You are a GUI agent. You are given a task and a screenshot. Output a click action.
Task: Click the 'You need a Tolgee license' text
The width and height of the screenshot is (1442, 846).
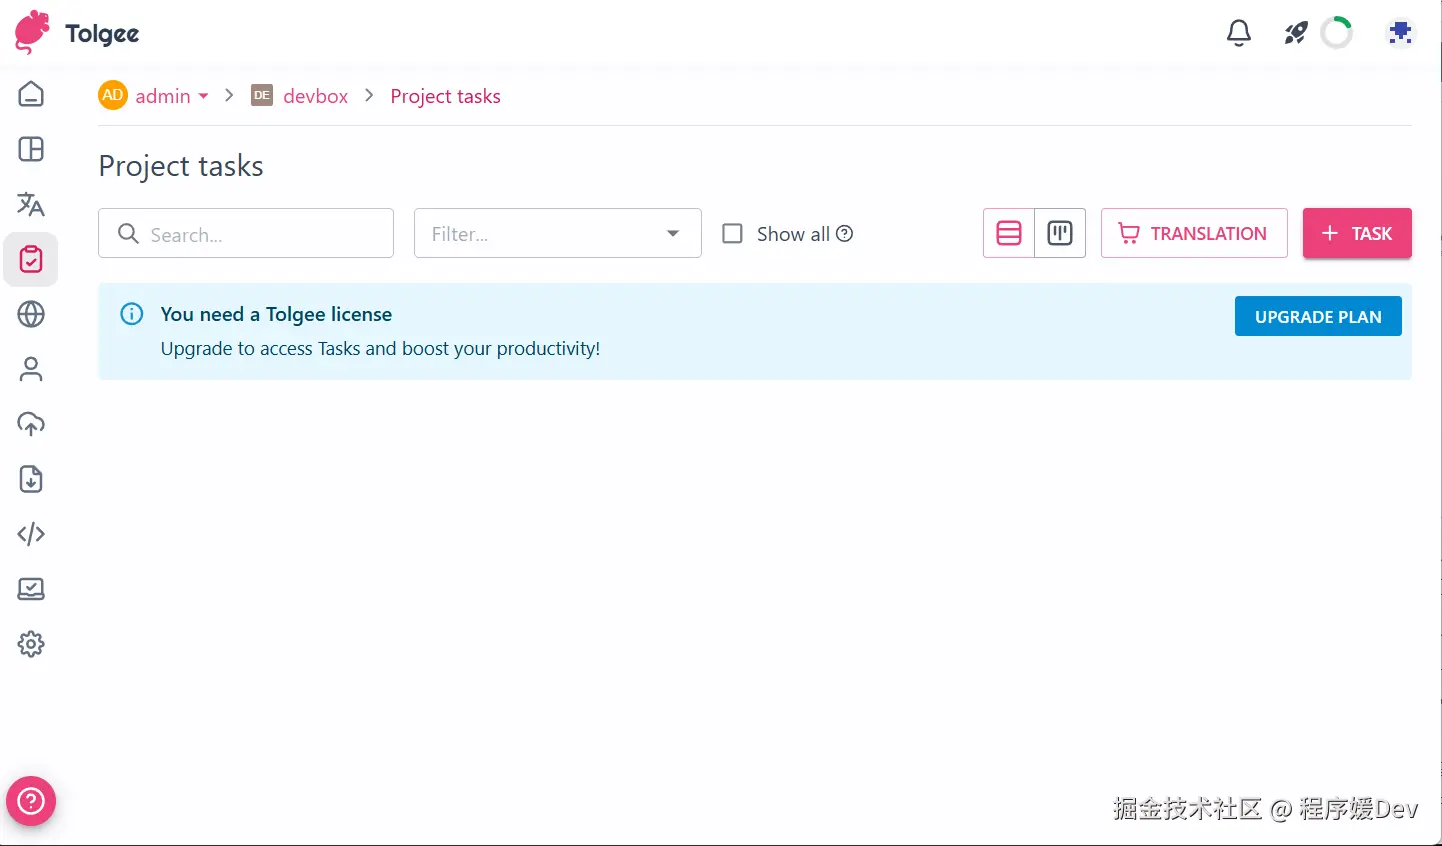tap(276, 314)
